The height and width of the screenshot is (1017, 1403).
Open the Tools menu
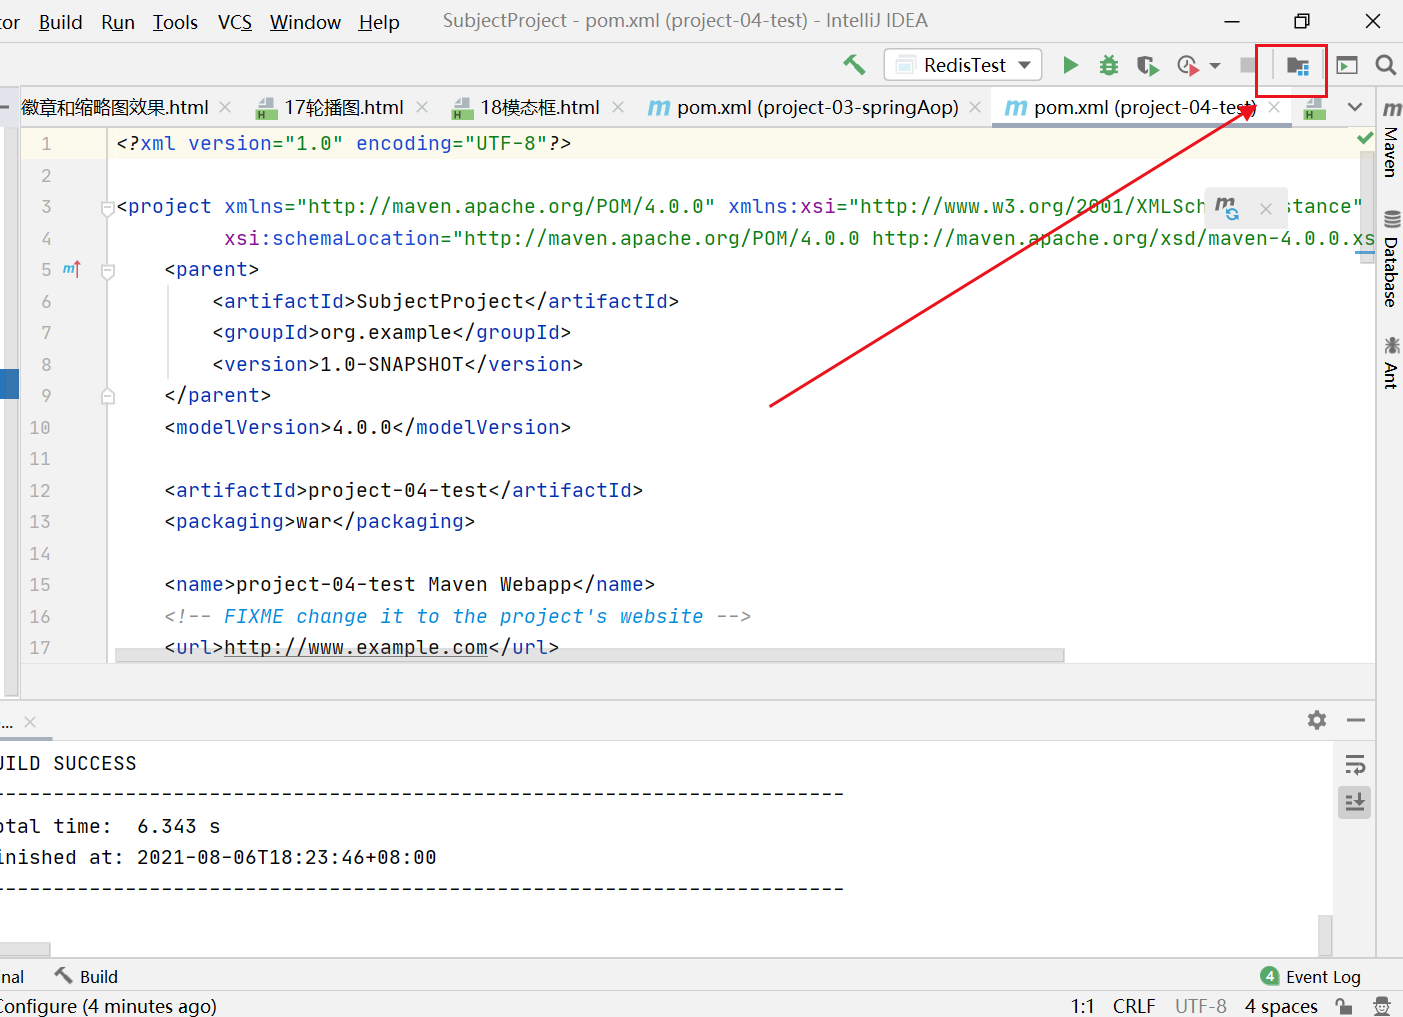click(175, 22)
